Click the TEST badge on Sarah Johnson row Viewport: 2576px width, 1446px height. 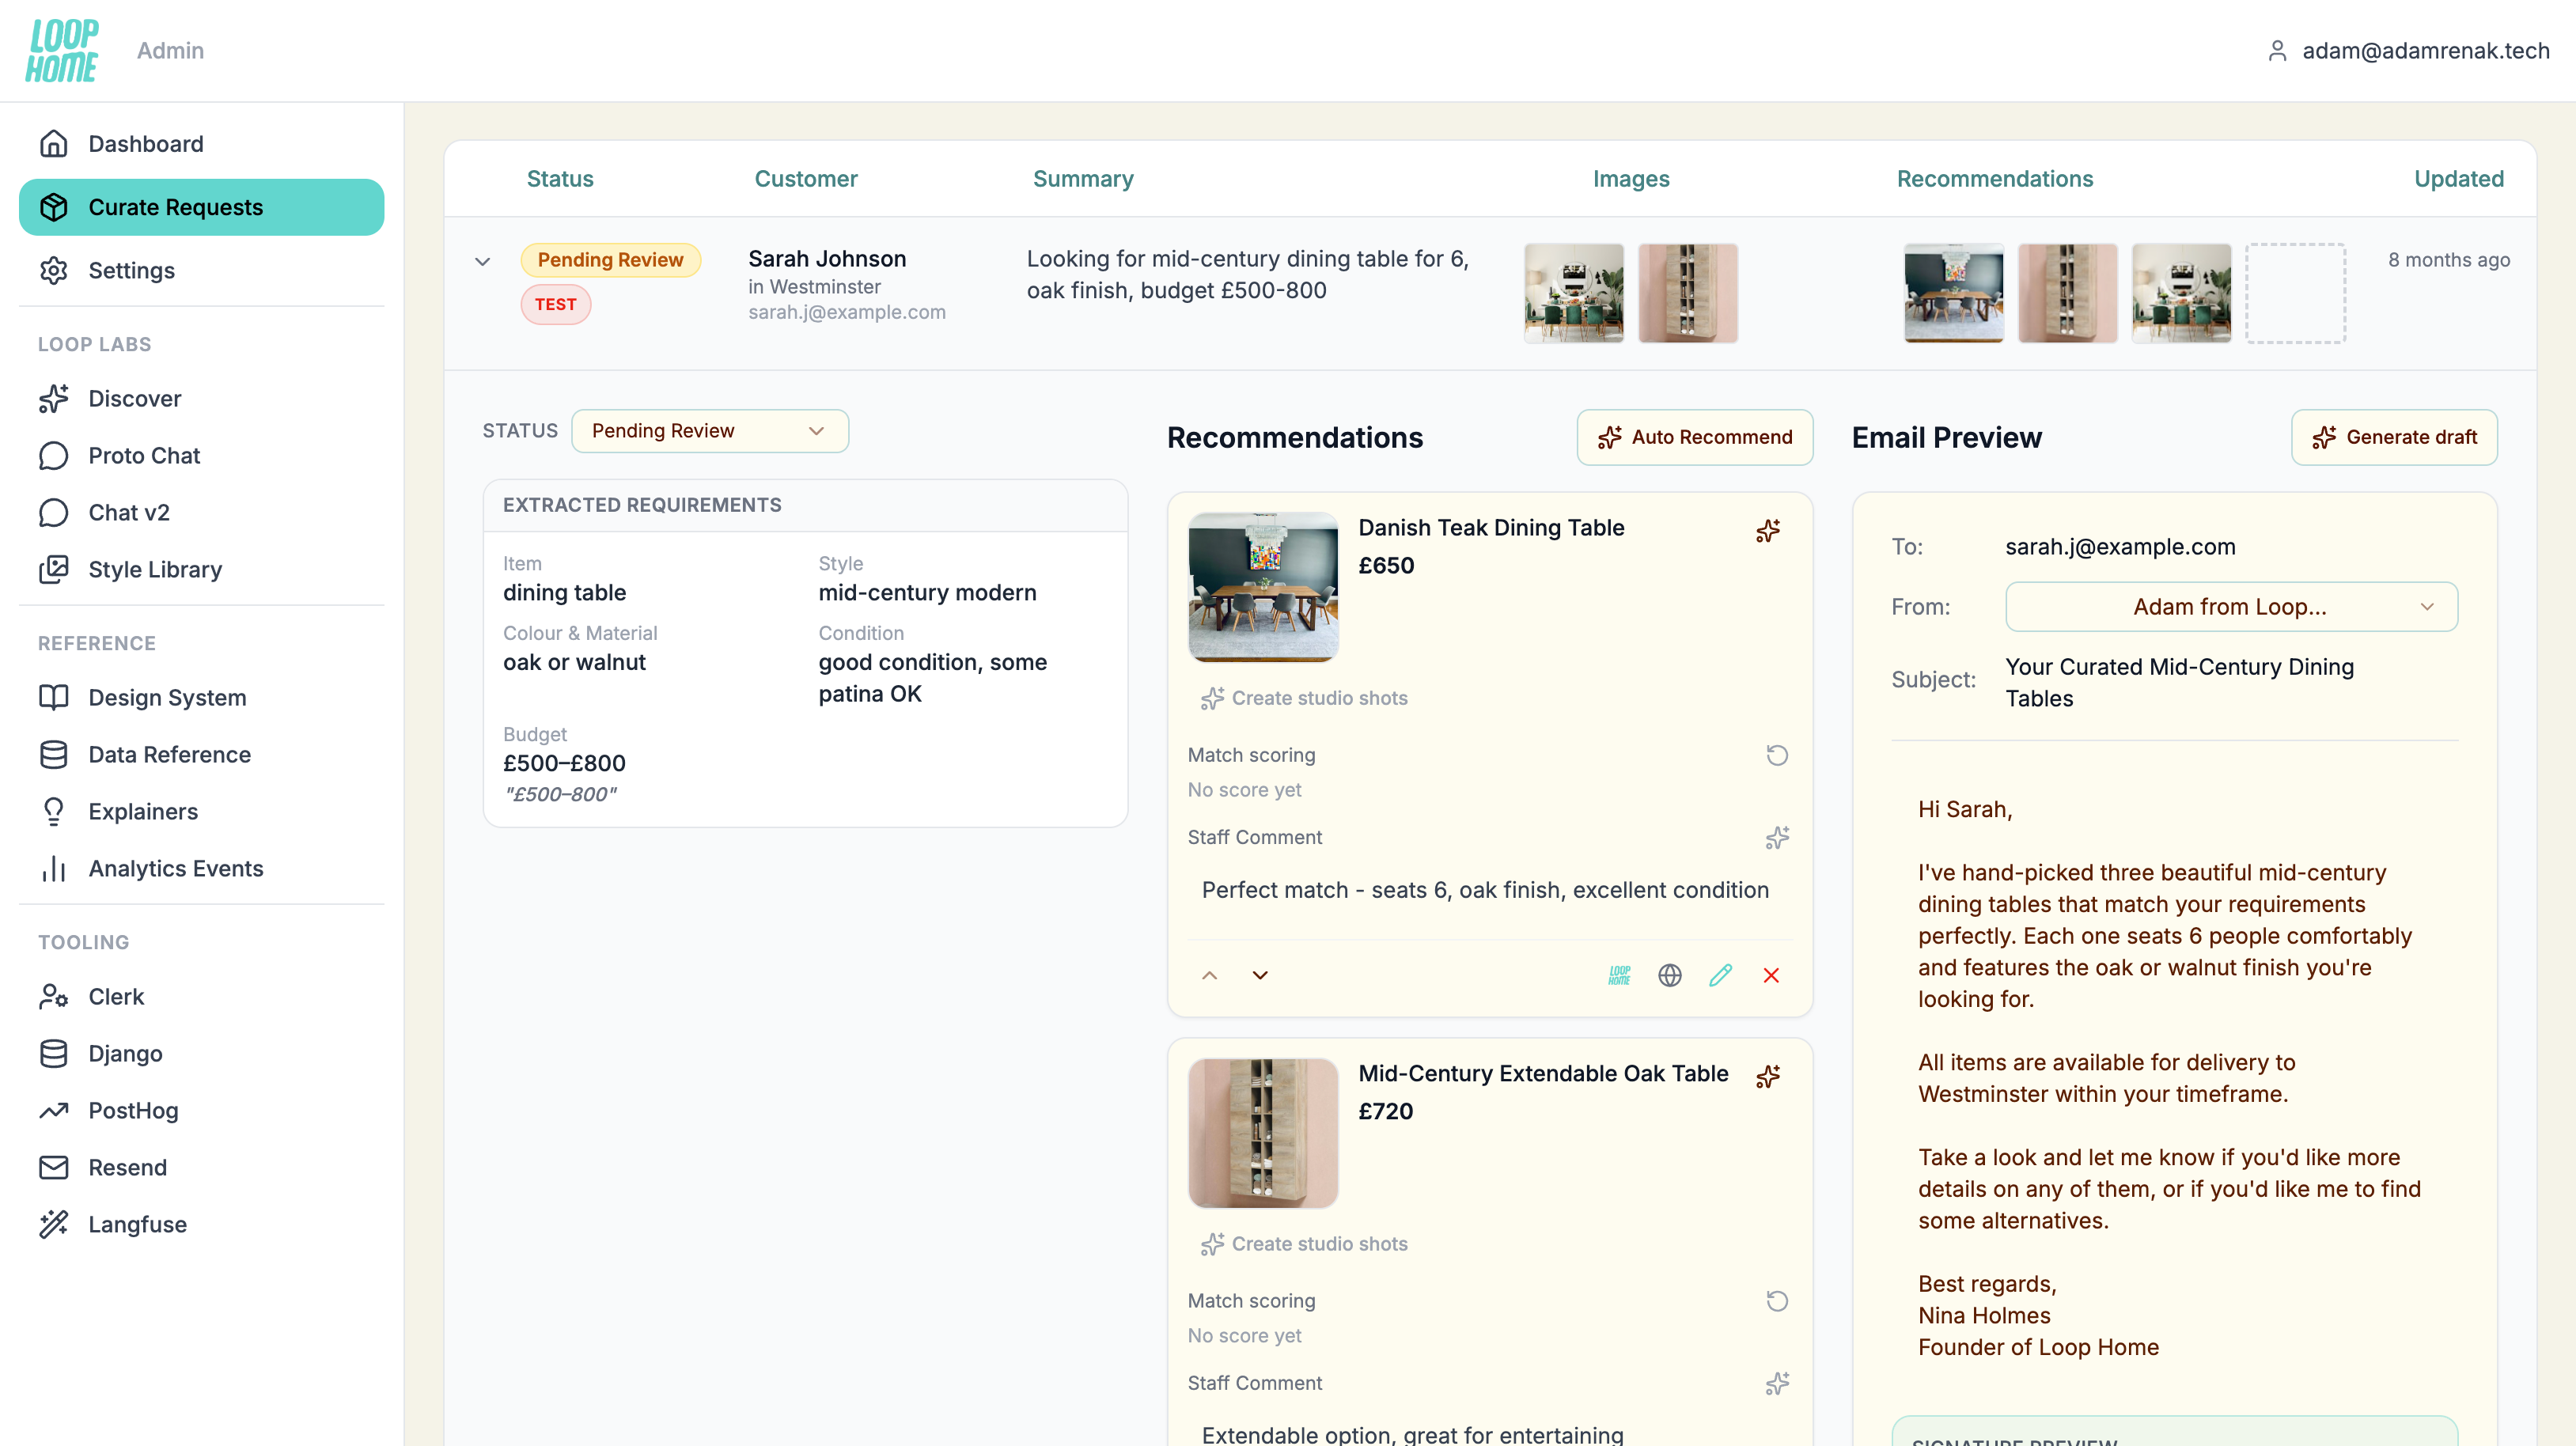click(x=556, y=305)
